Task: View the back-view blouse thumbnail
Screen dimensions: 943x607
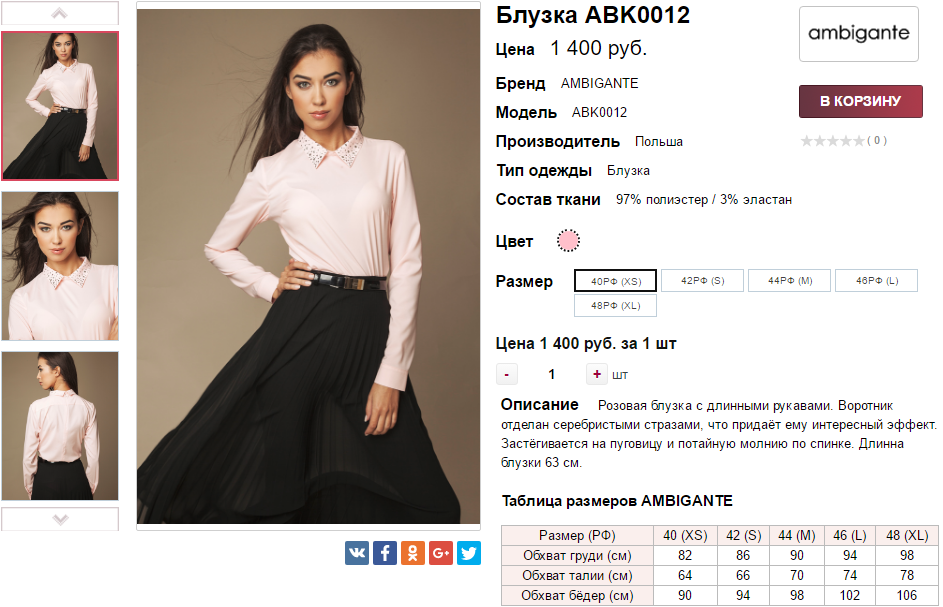Action: [x=60, y=426]
